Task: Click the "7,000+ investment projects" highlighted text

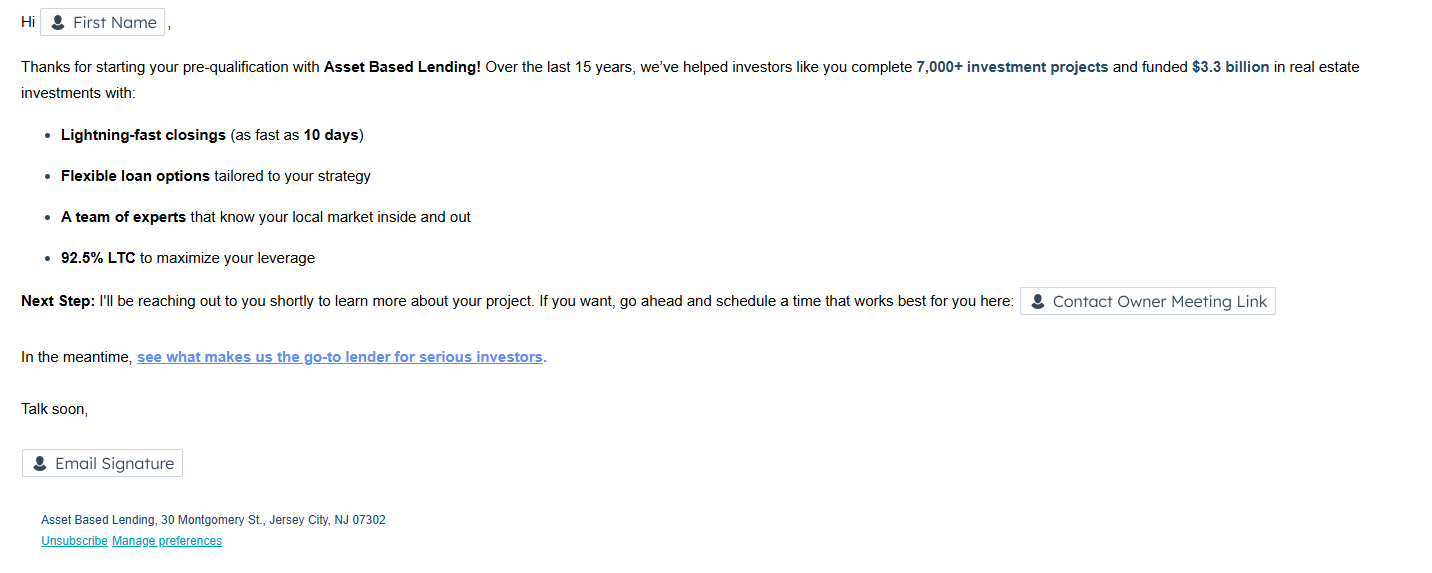Action: pos(1012,67)
